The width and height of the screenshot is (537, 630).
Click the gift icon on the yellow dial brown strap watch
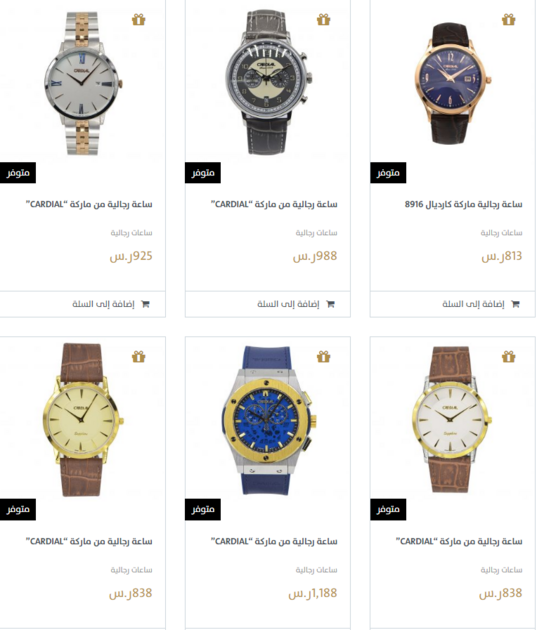click(139, 356)
